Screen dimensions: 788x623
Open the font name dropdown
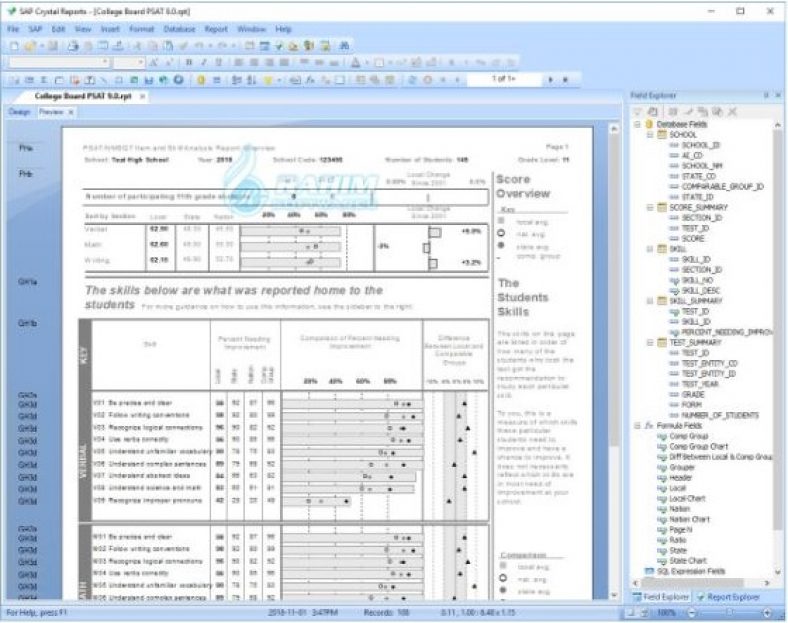click(x=105, y=62)
